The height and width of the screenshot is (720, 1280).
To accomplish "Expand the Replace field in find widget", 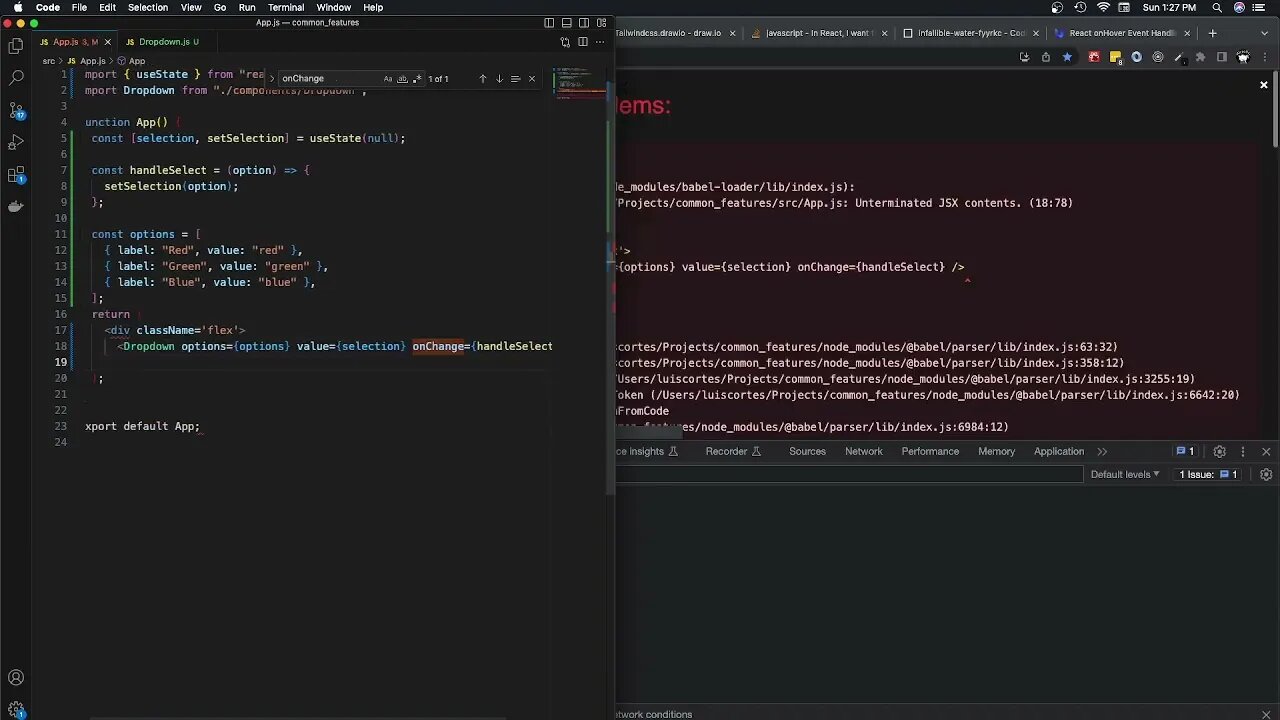I will [x=271, y=79].
